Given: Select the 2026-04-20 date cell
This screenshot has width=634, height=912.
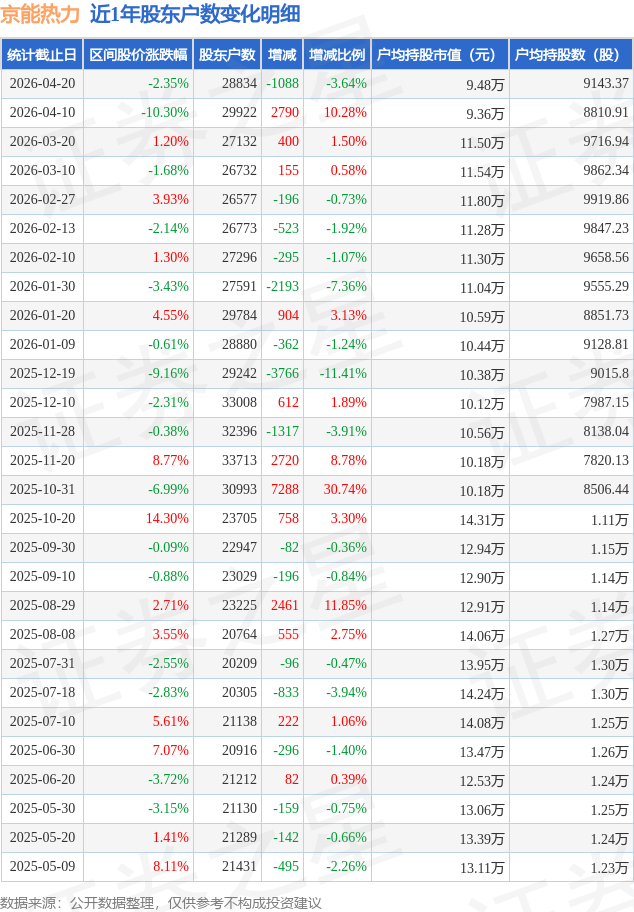Looking at the screenshot, I should point(42,84).
